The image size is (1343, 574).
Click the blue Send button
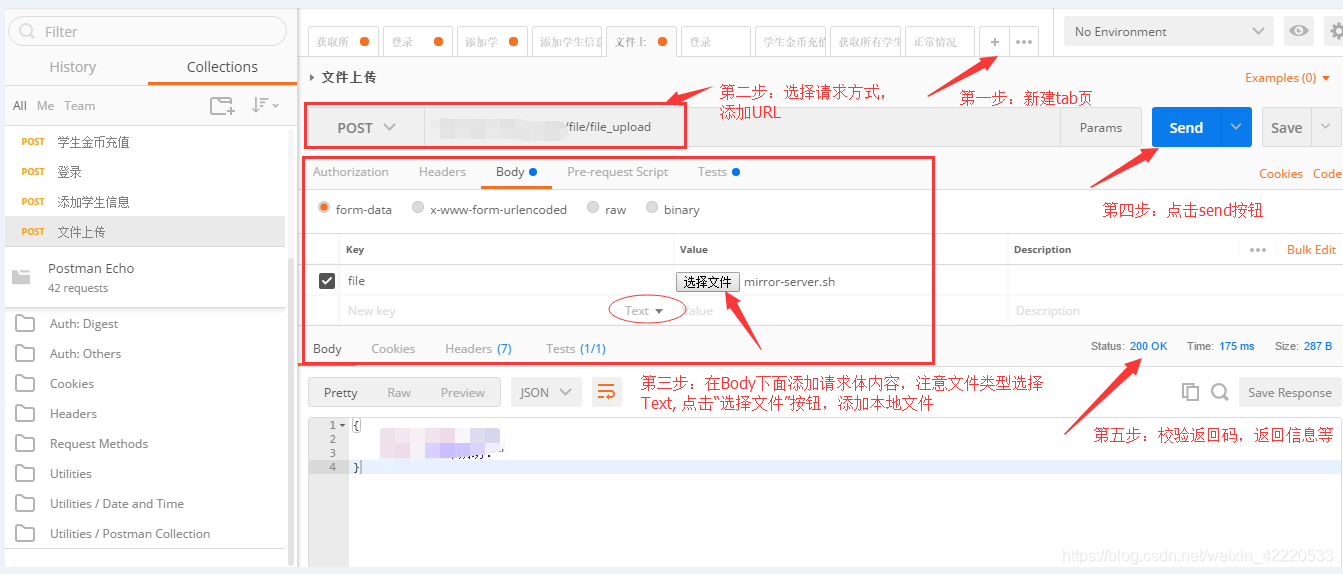[x=1186, y=127]
